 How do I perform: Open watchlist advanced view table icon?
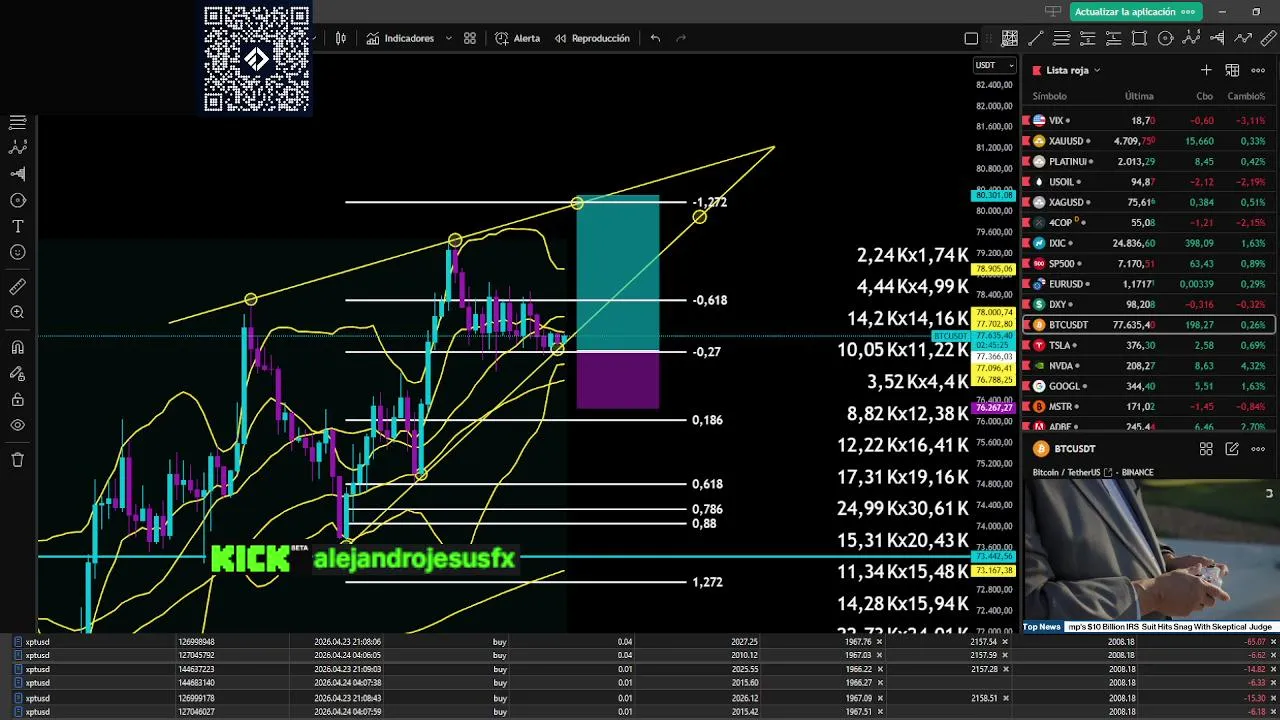tap(1232, 70)
